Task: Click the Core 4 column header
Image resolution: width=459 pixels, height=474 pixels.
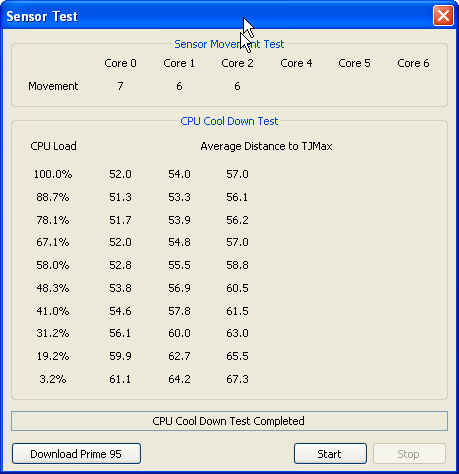Action: point(296,63)
